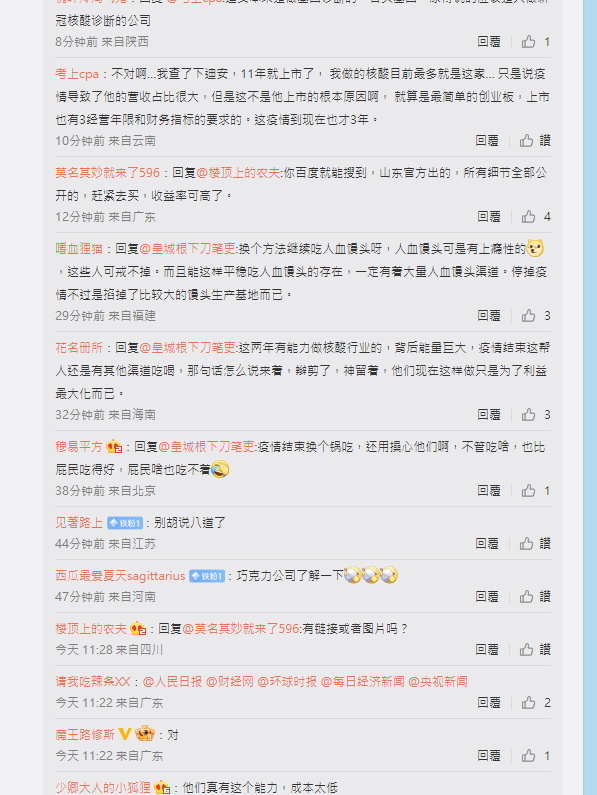This screenshot has height=795, width=597.
Task: Open the @皇城根下刀笔吏 mention in 花名册所's reply
Action: click(188, 348)
